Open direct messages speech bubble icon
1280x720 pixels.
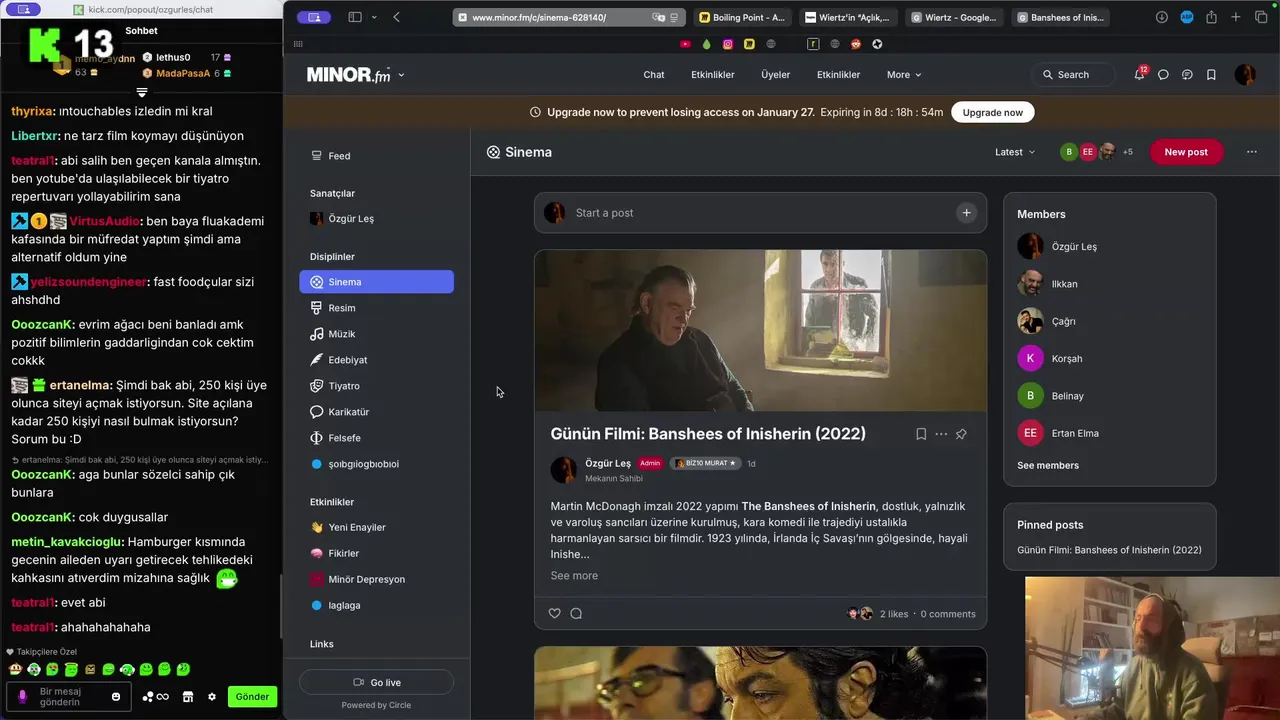pos(1163,75)
